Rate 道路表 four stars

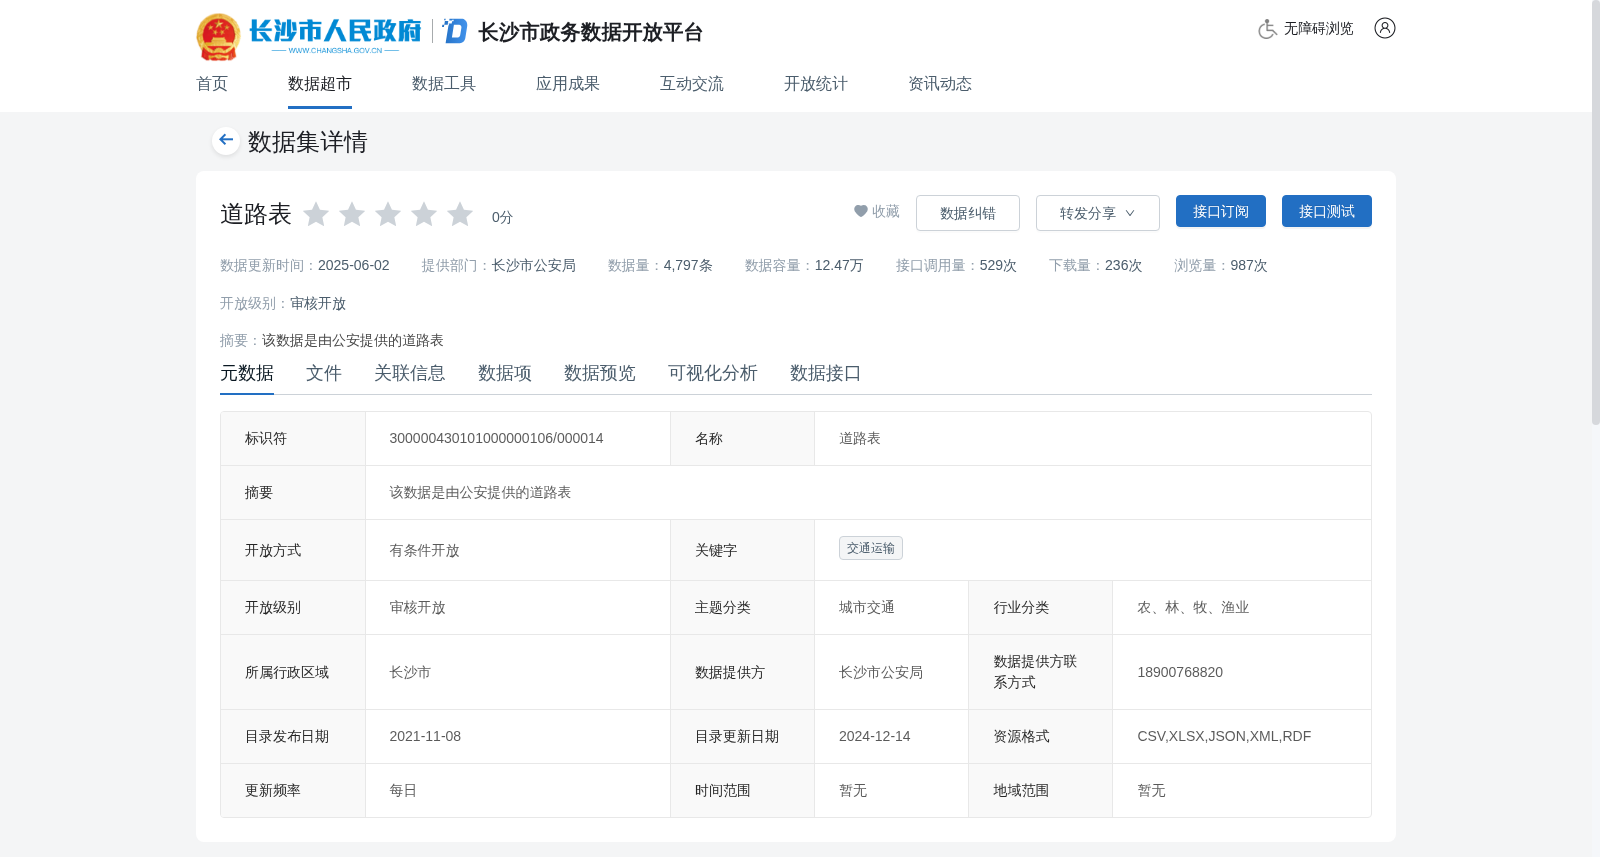coord(424,215)
